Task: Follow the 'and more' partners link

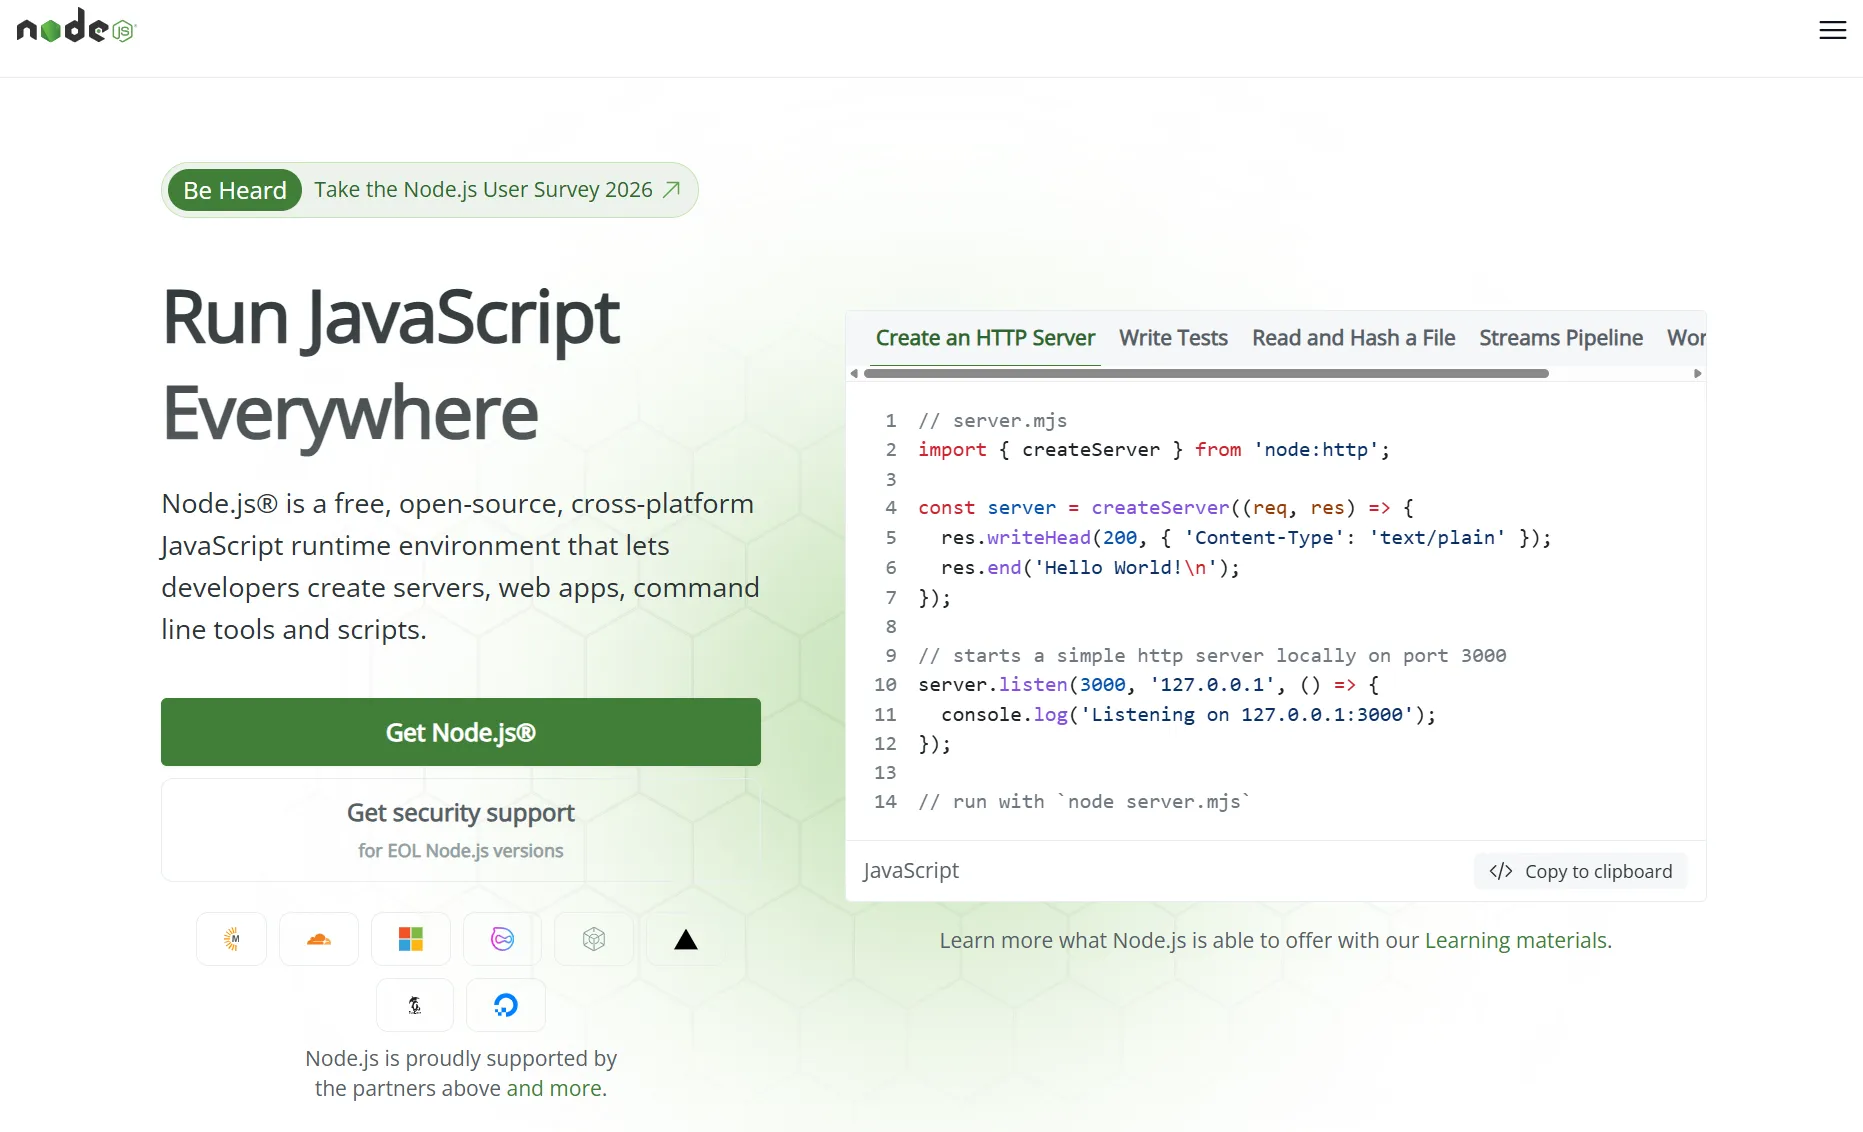Action: tap(554, 1088)
